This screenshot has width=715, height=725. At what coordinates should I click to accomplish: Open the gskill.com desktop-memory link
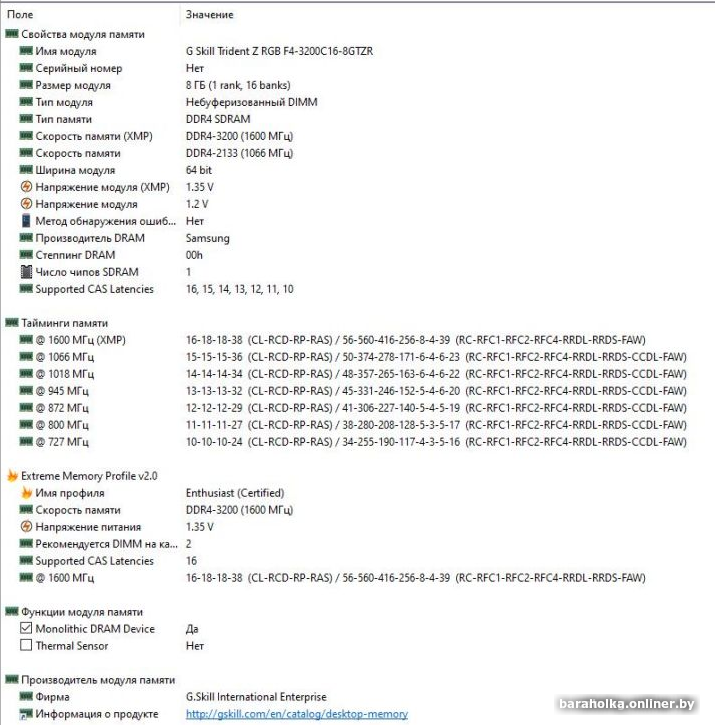click(x=297, y=714)
